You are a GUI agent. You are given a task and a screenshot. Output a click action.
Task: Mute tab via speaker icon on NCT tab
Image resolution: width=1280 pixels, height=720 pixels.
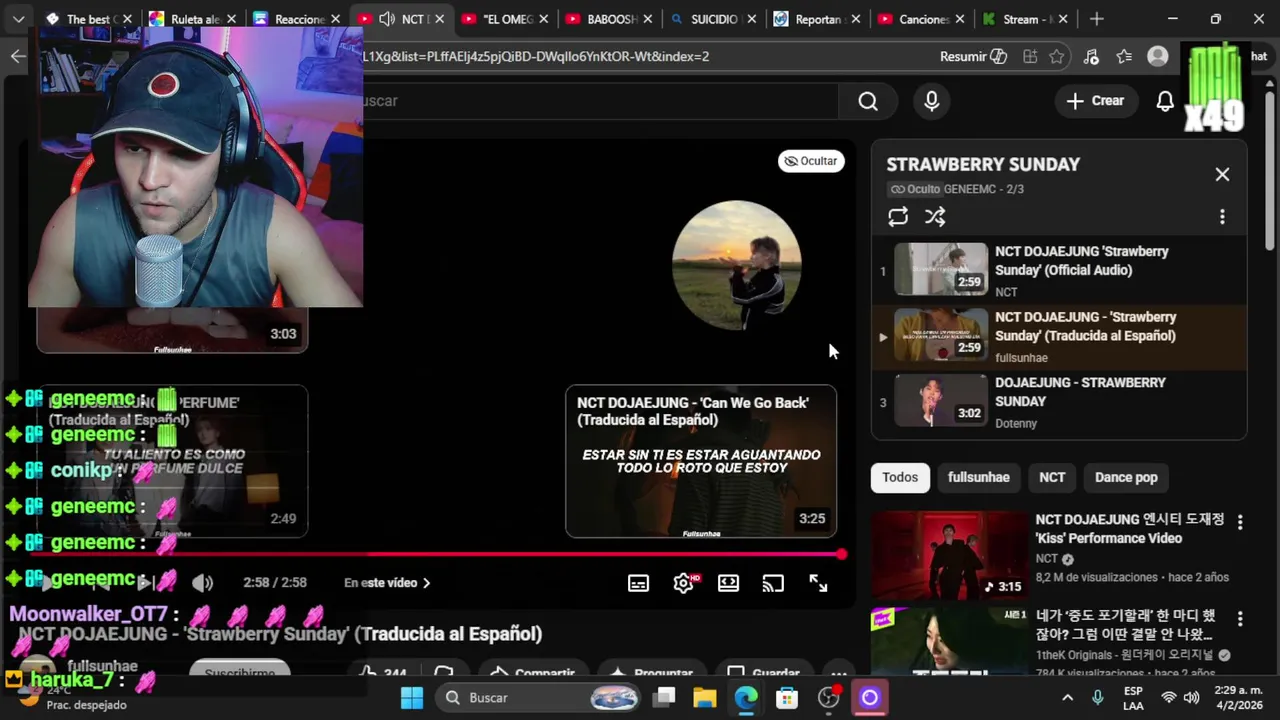pyautogui.click(x=387, y=19)
